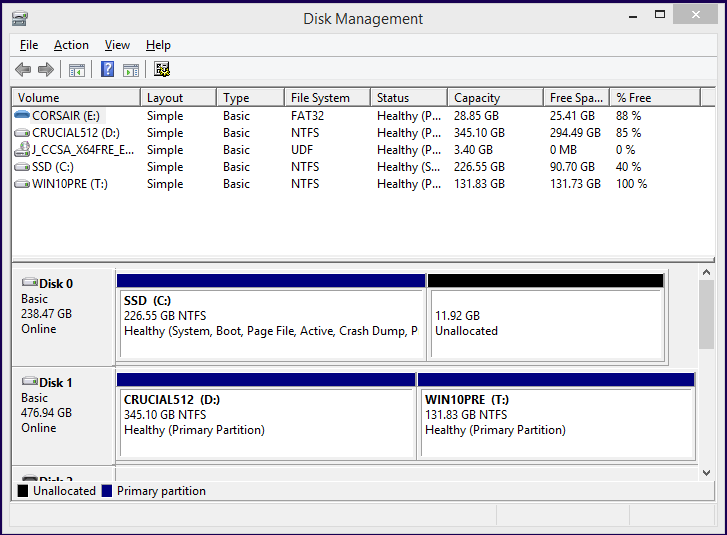Image resolution: width=727 pixels, height=535 pixels.
Task: Sort by the Type column header
Action: pos(250,98)
